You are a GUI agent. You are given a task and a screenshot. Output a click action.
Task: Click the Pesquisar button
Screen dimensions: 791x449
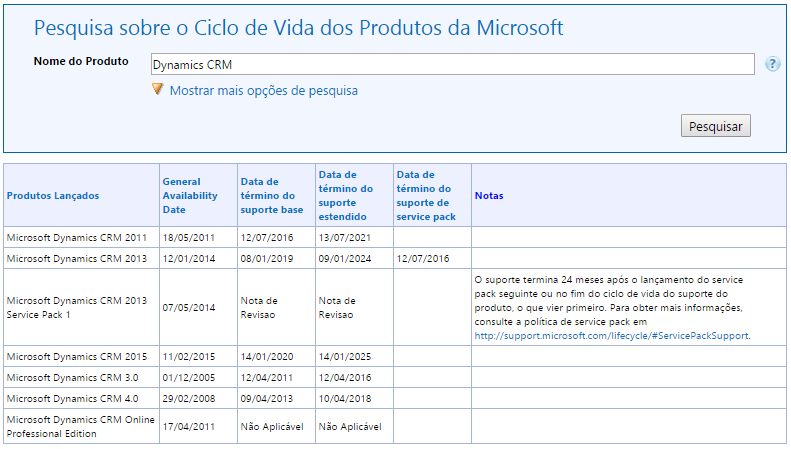click(715, 127)
